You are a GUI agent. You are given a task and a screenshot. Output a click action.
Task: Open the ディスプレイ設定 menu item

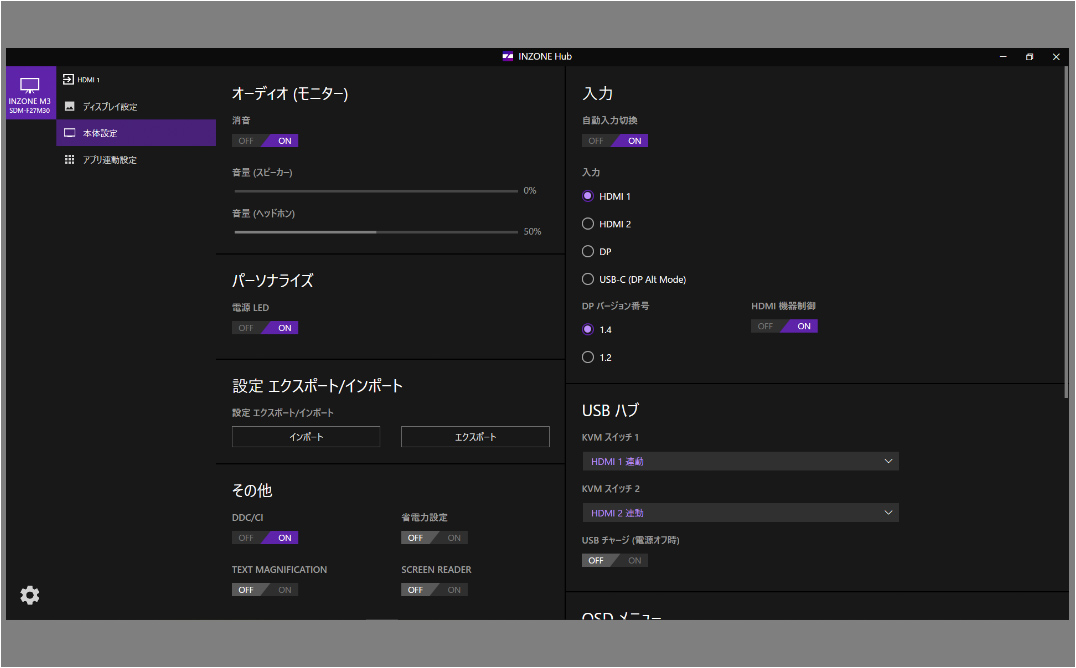[110, 106]
